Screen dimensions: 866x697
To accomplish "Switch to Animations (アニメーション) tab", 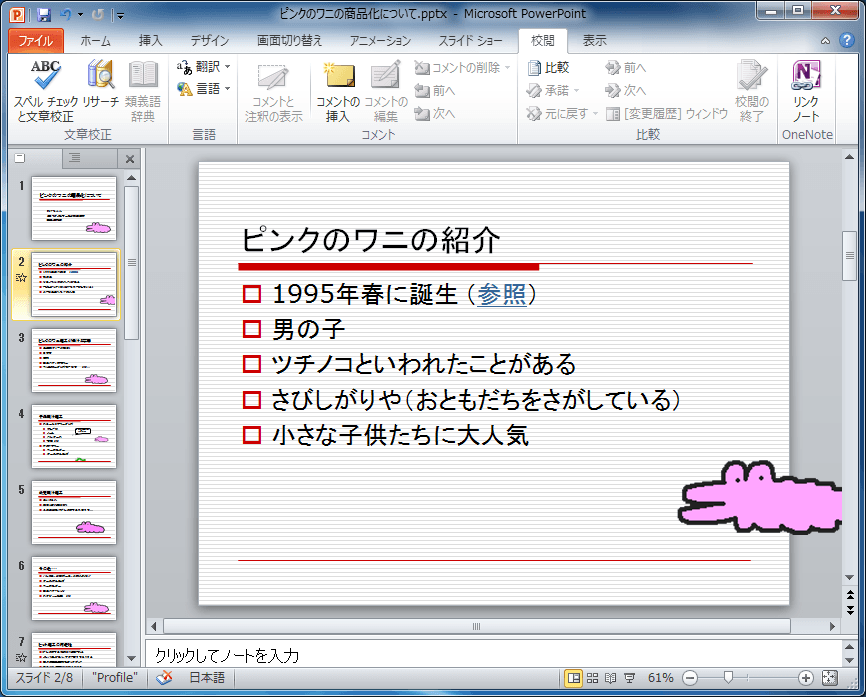I will 380,41.
